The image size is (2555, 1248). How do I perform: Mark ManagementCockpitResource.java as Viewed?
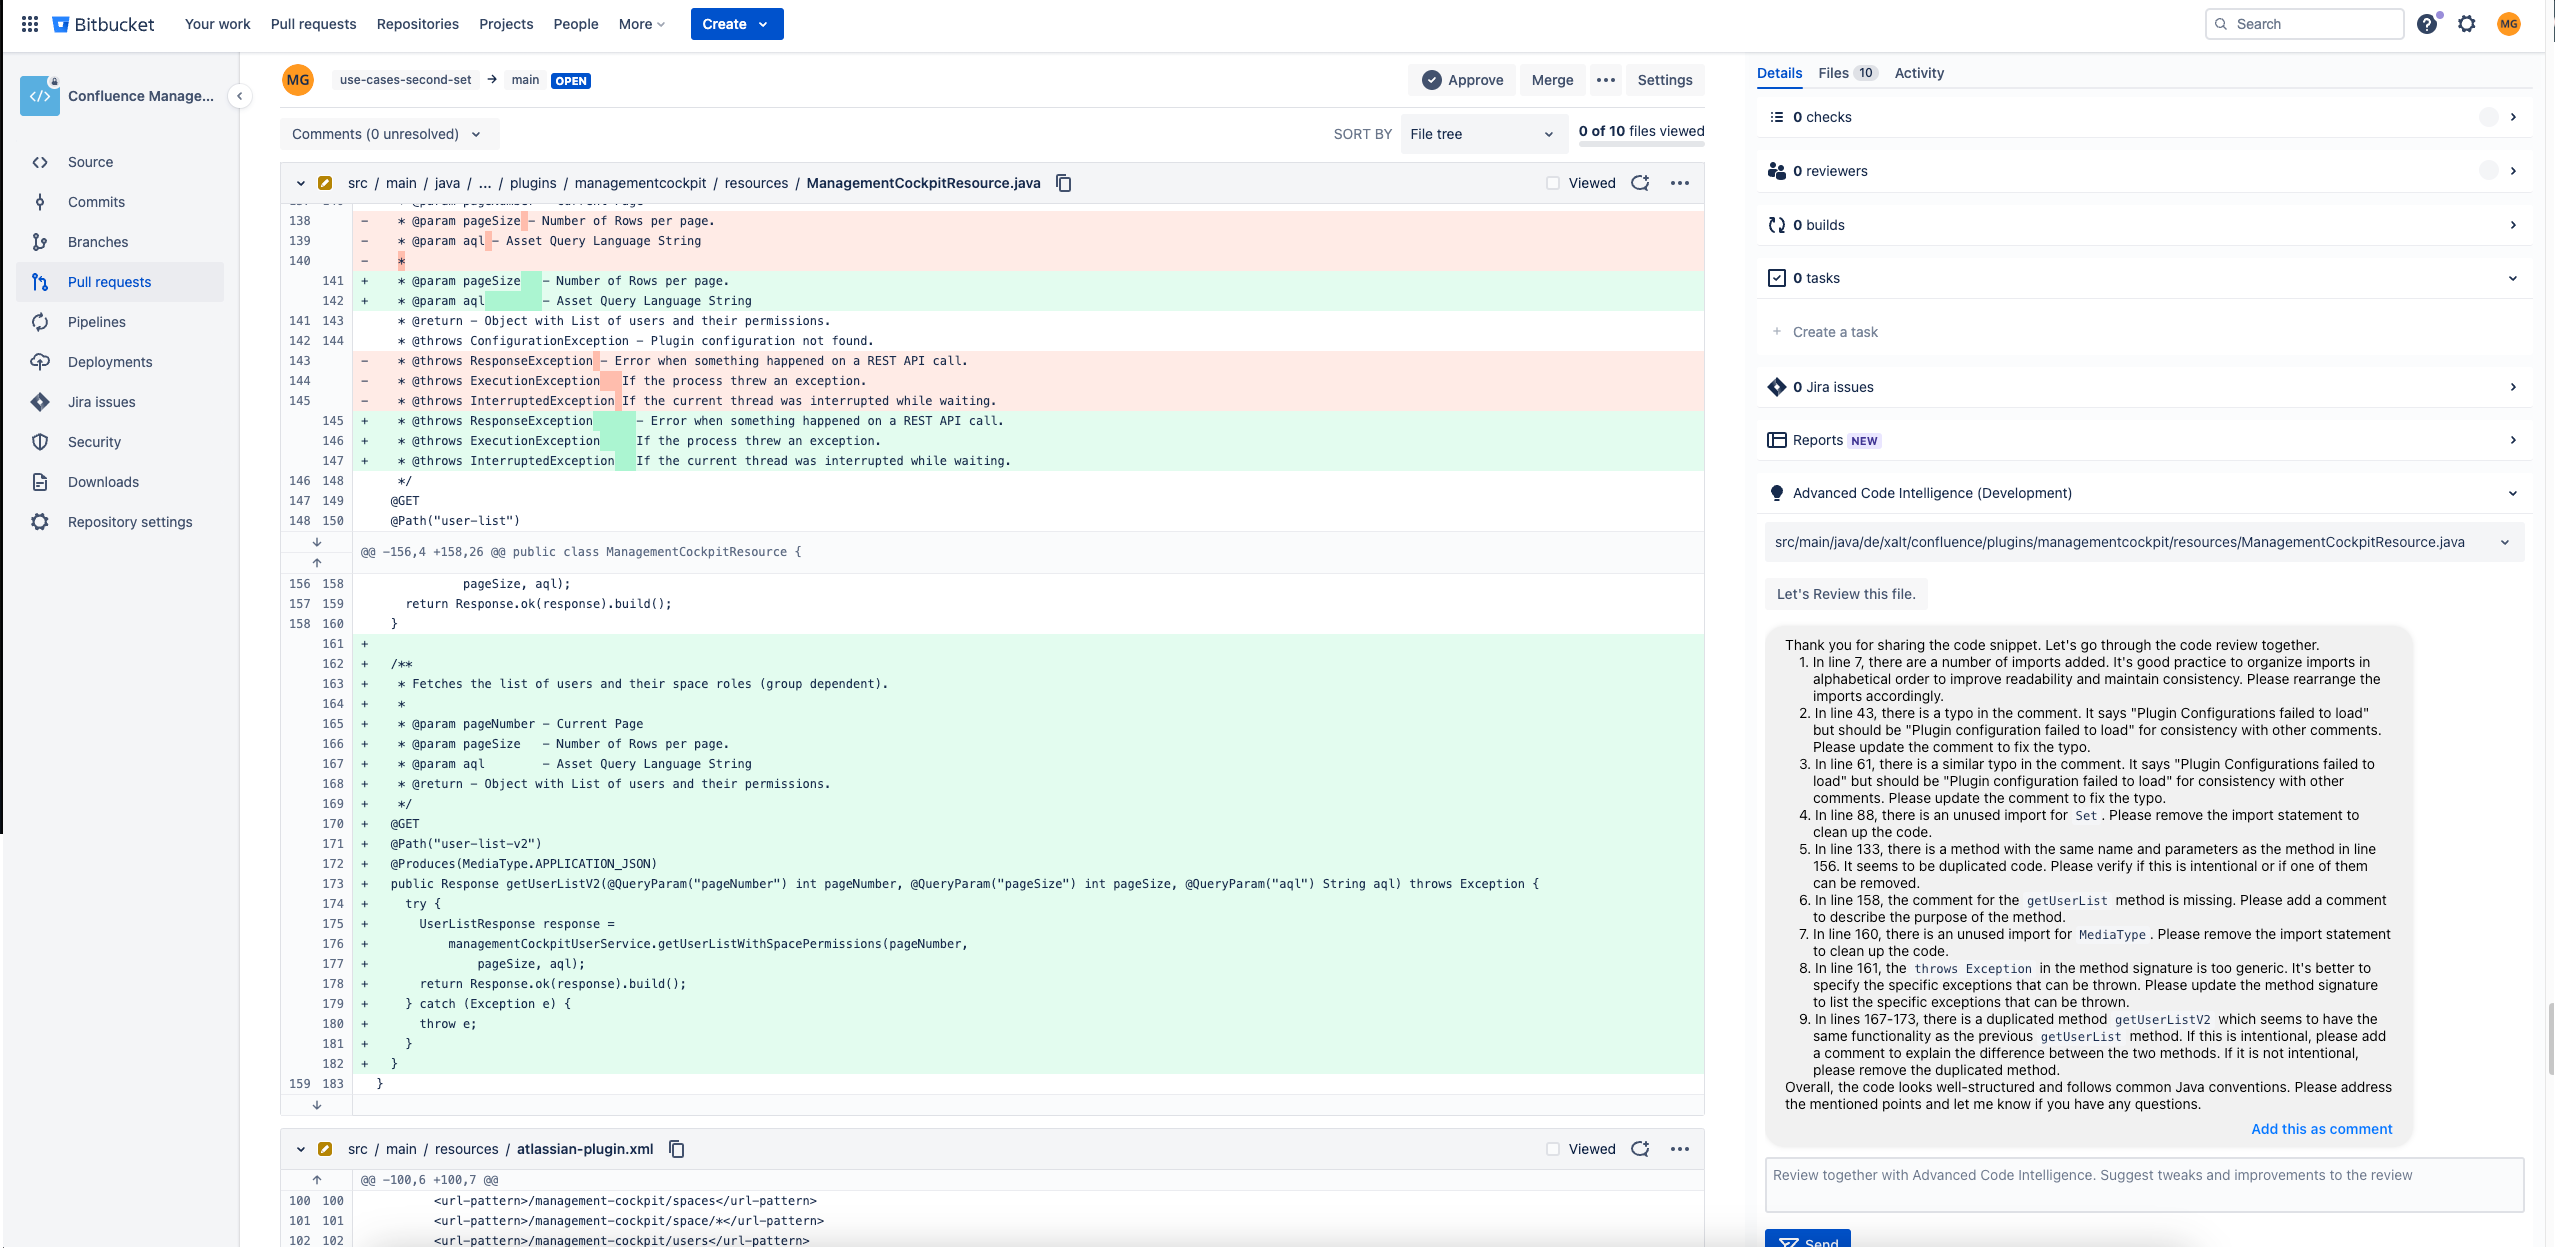pyautogui.click(x=1553, y=183)
